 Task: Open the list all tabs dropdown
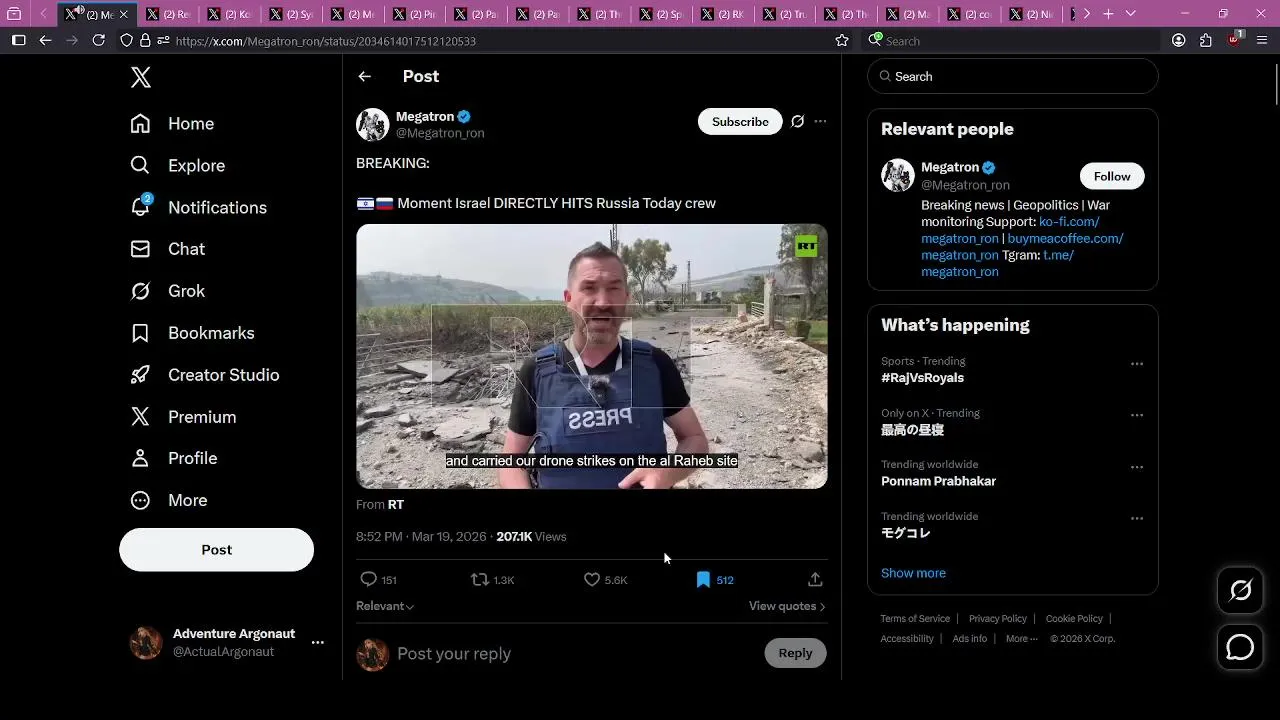click(x=1131, y=14)
